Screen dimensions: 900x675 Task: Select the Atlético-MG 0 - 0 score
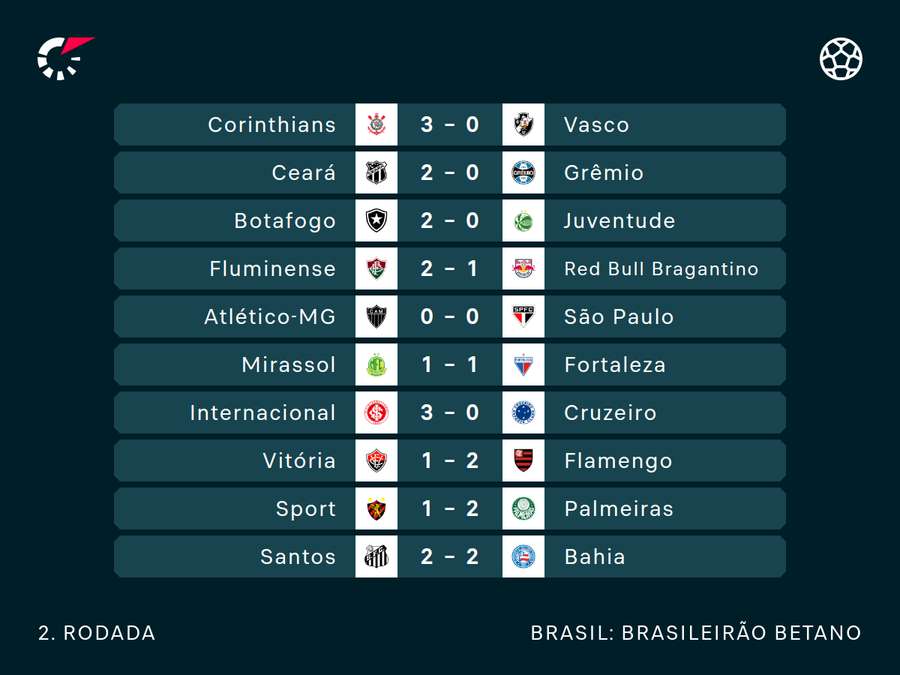click(x=450, y=317)
